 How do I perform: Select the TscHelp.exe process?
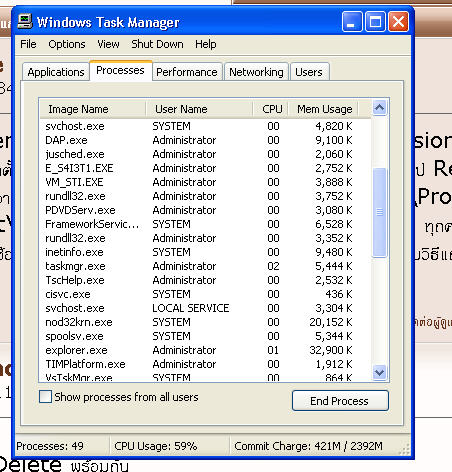pyautogui.click(x=205, y=280)
